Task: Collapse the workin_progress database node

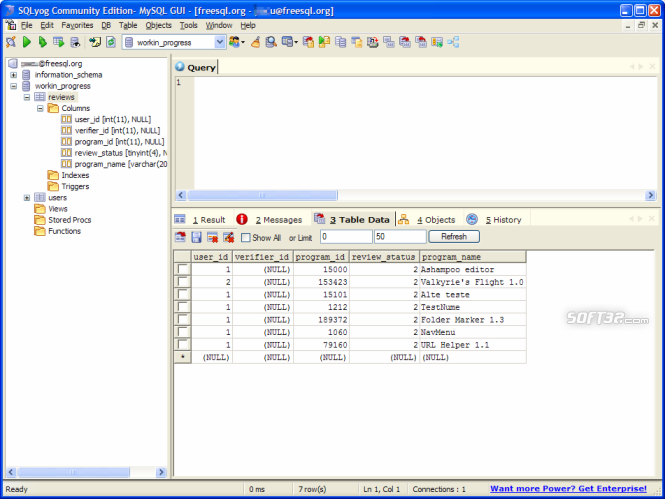Action: [14, 86]
